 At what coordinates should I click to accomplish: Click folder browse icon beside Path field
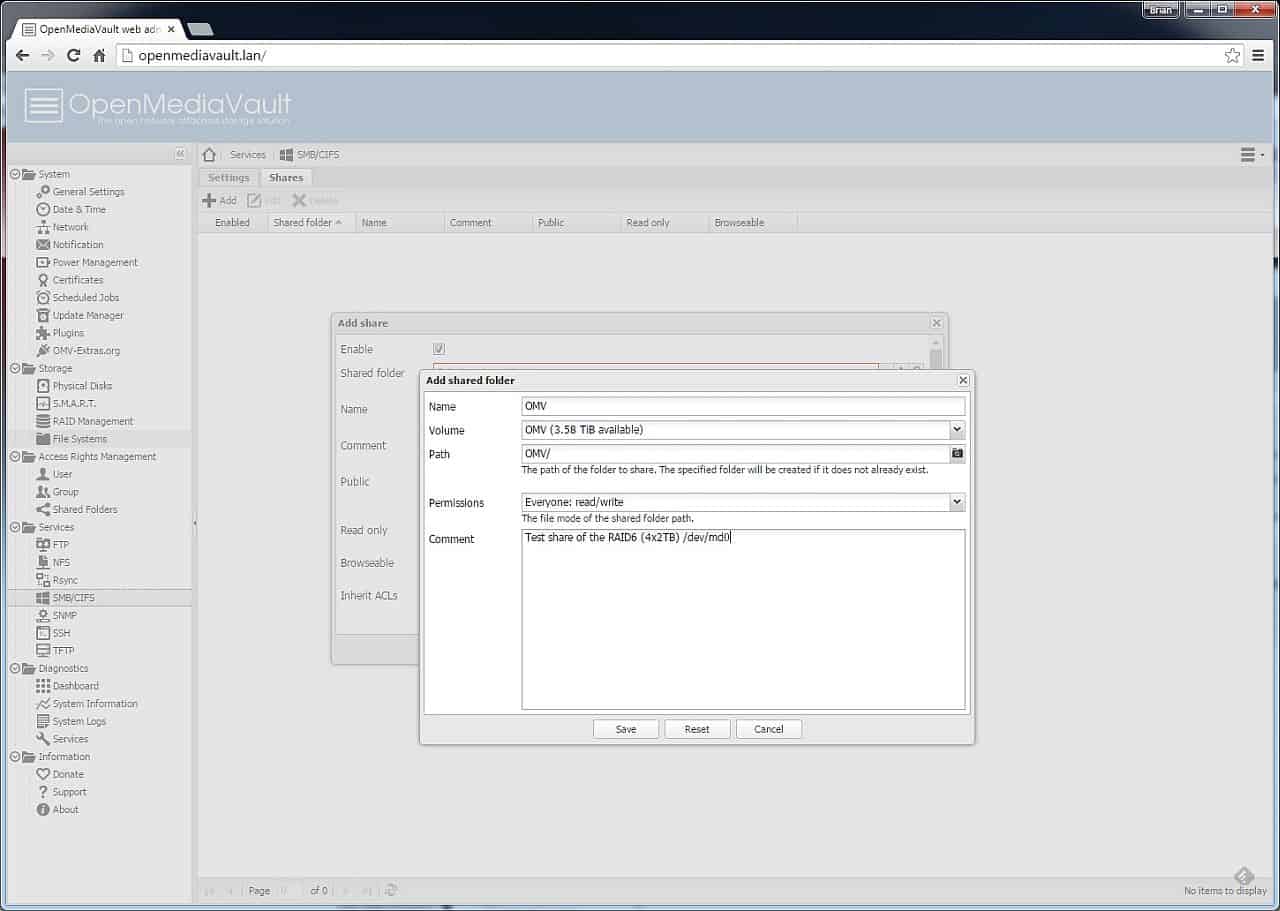click(x=957, y=454)
